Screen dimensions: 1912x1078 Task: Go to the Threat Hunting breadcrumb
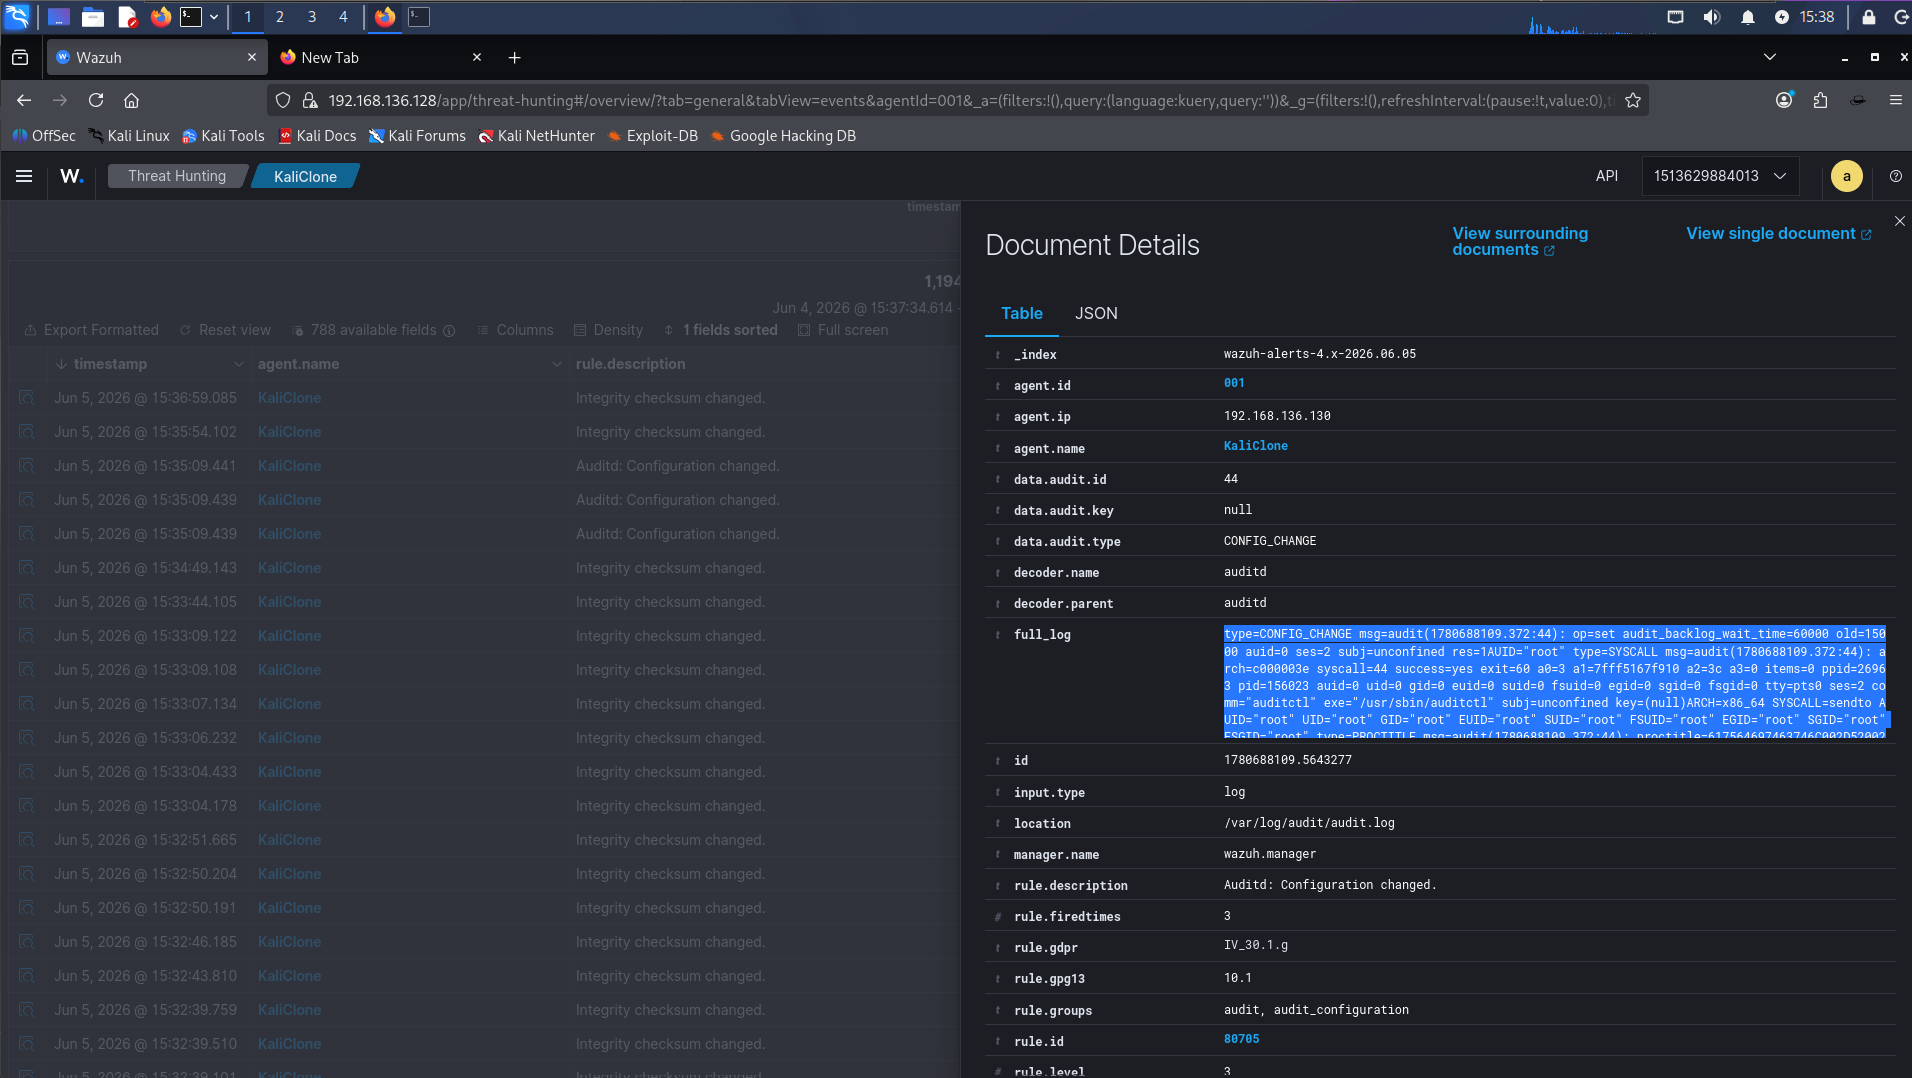pyautogui.click(x=177, y=176)
